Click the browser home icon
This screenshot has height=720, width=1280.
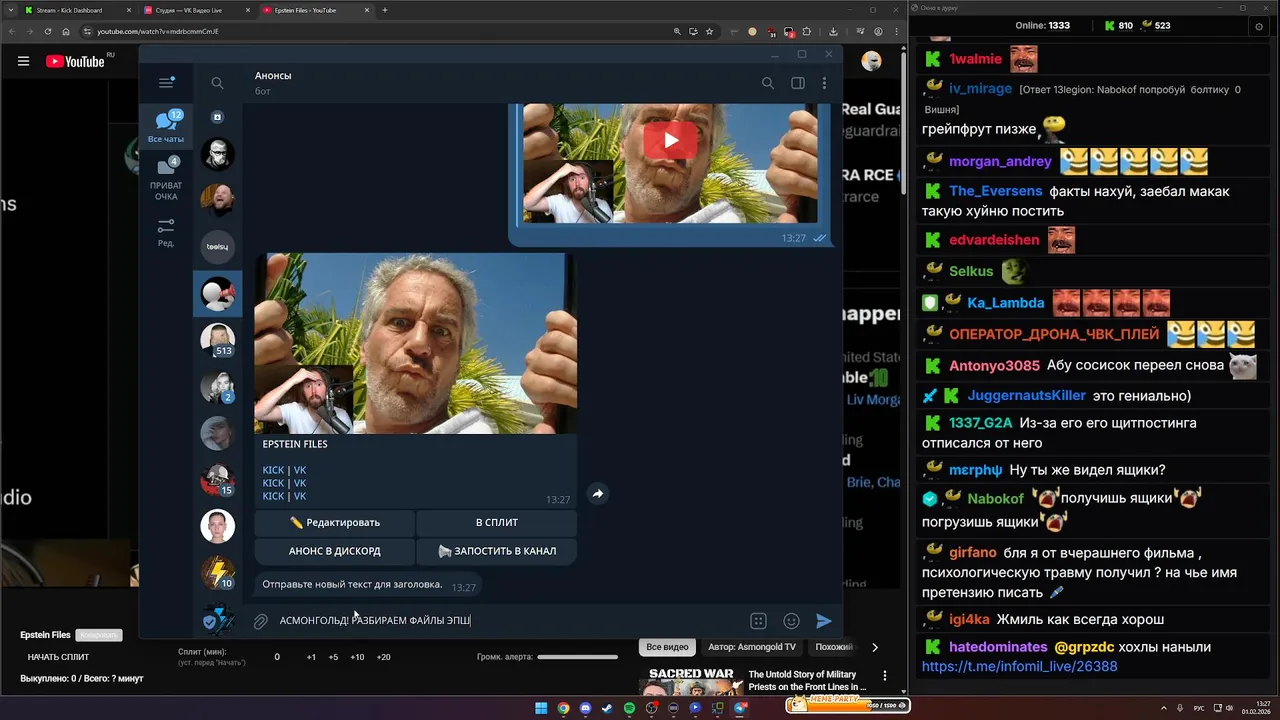tap(66, 31)
